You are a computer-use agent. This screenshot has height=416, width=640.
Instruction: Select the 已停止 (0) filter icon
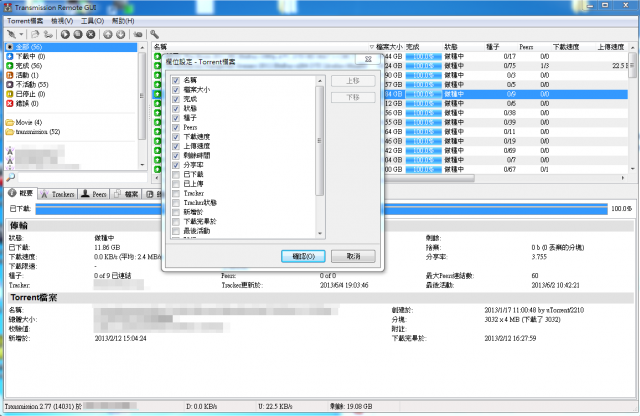(10, 94)
